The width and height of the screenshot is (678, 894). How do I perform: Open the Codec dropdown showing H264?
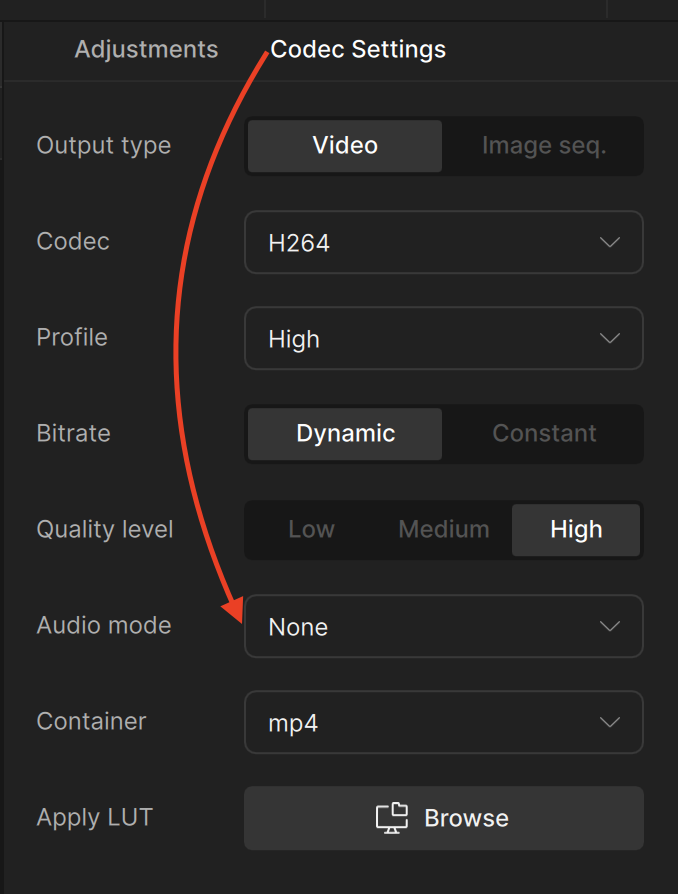click(444, 242)
